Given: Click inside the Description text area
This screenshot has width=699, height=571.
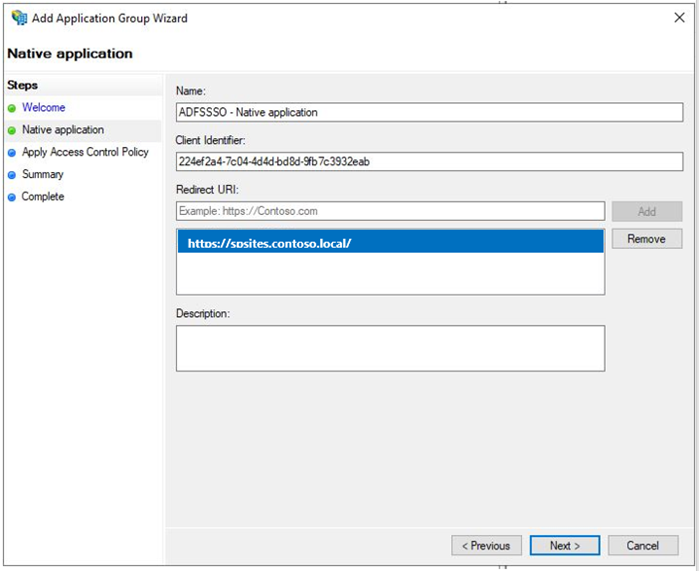Looking at the screenshot, I should click(390, 348).
